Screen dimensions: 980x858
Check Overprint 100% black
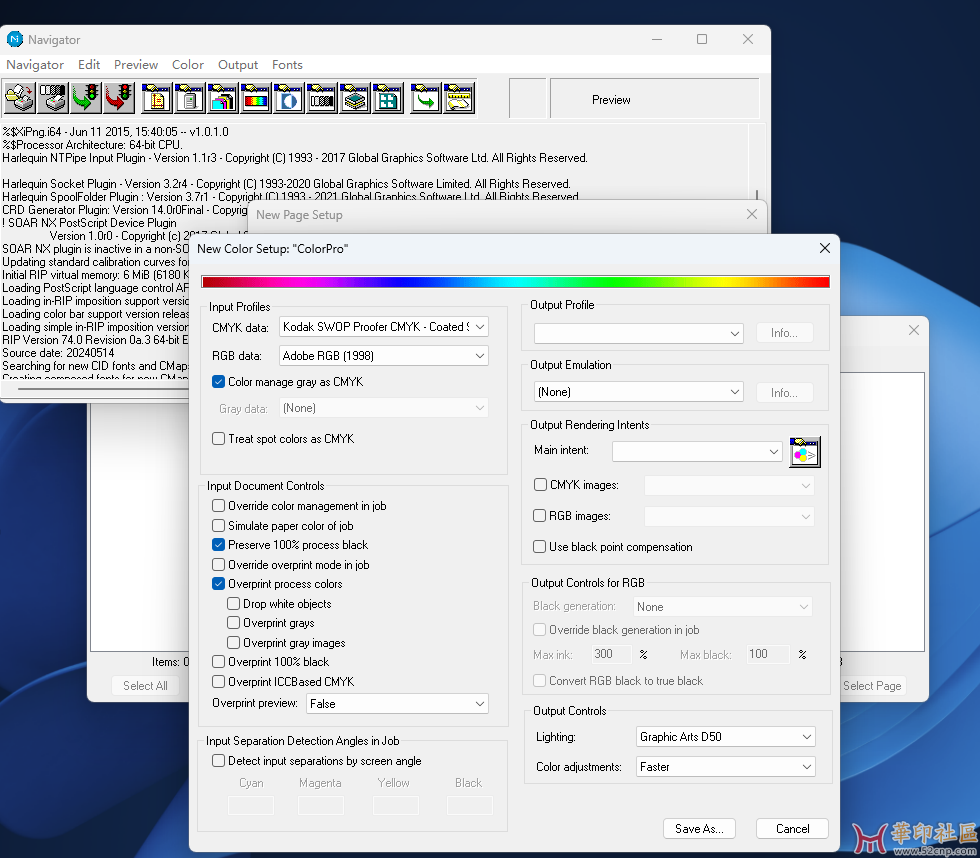(218, 662)
